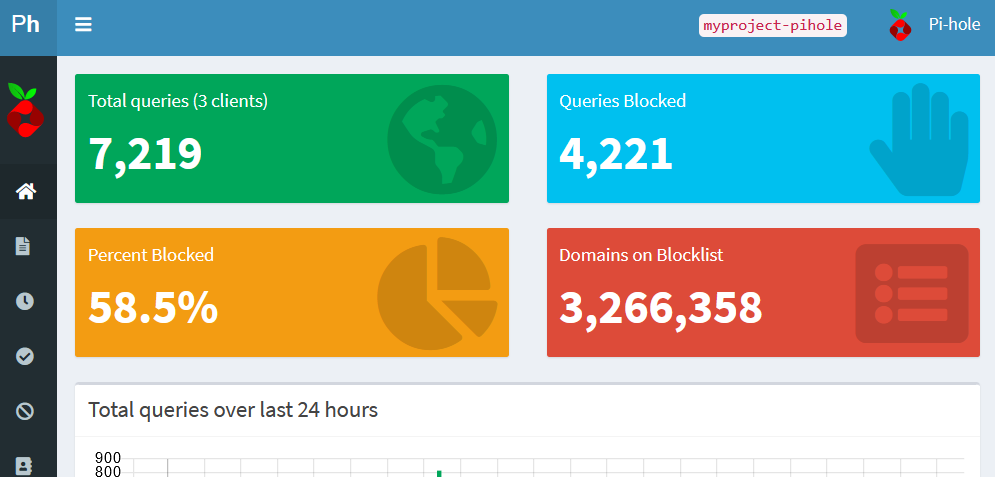Click the 4,221 queries blocked value

tap(616, 154)
